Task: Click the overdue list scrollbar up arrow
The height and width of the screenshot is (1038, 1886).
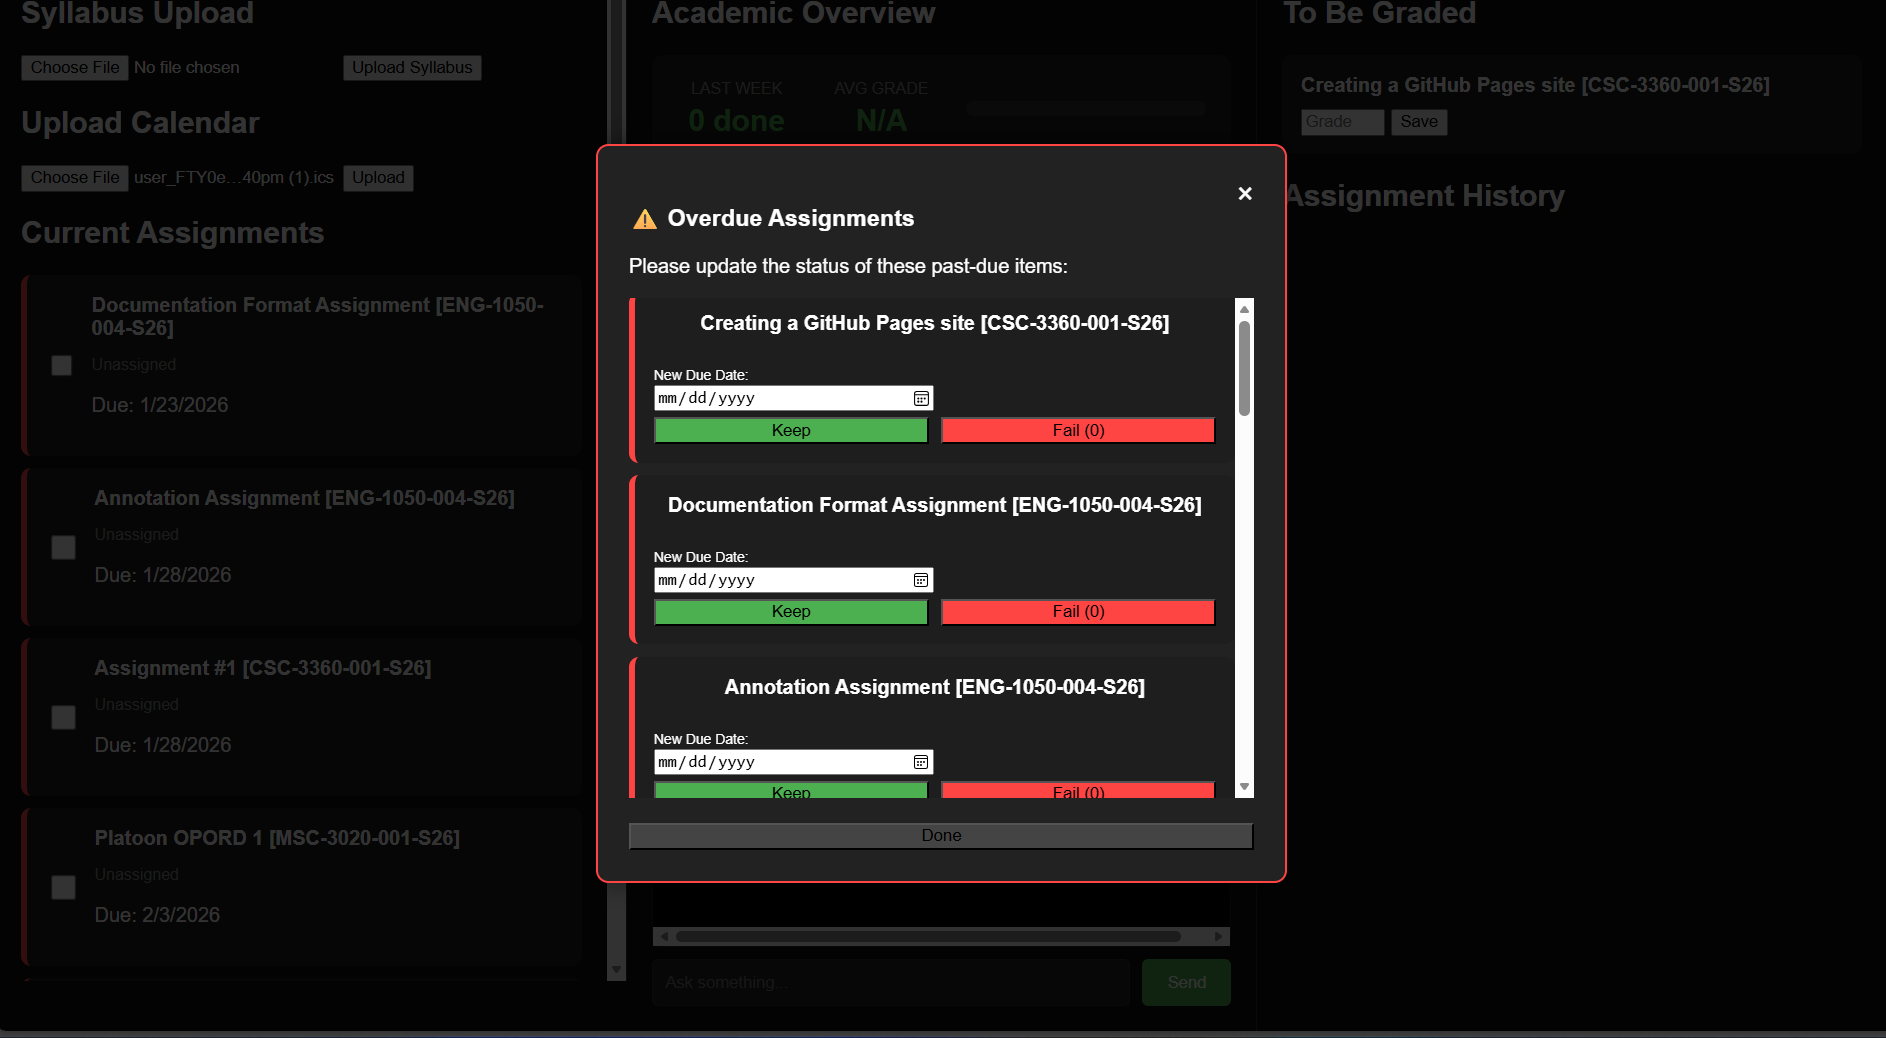Action: (1245, 309)
